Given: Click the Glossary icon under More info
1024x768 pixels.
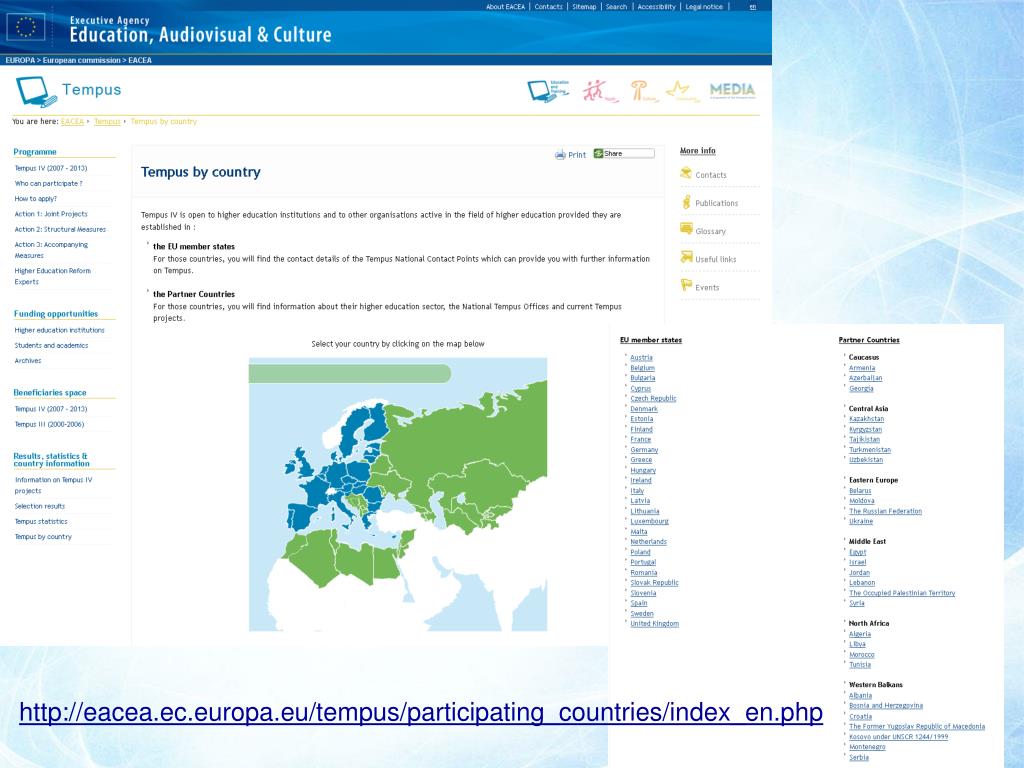Looking at the screenshot, I should pos(686,229).
